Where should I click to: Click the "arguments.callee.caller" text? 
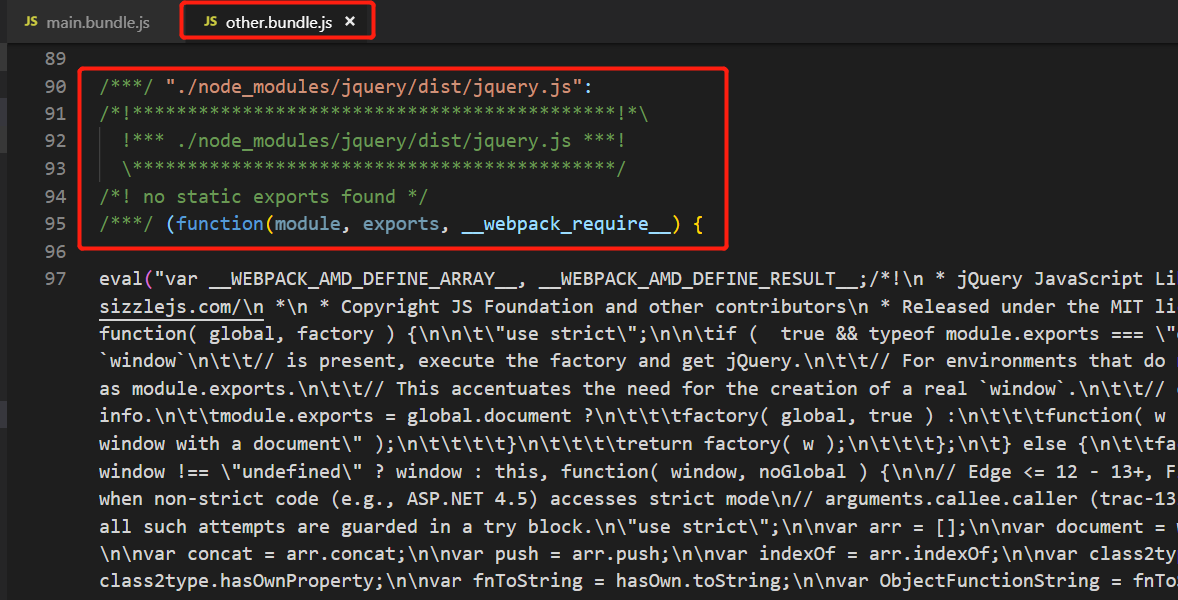click(951, 499)
